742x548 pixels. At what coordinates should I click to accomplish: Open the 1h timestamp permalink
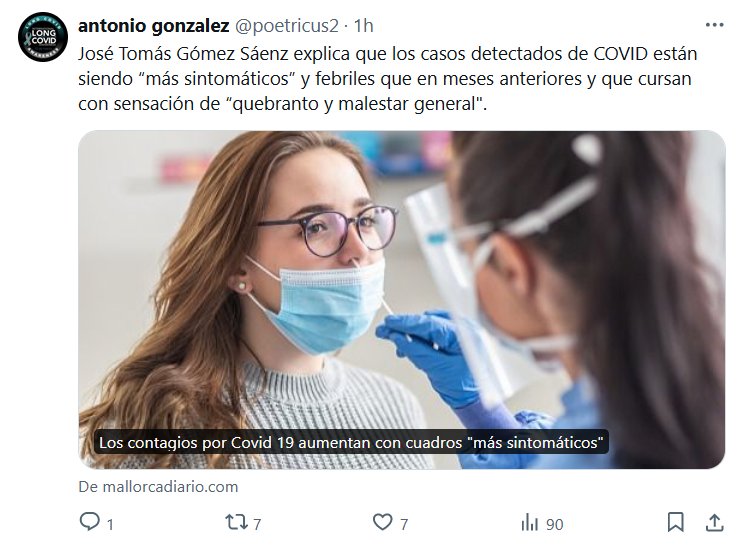pos(363,26)
